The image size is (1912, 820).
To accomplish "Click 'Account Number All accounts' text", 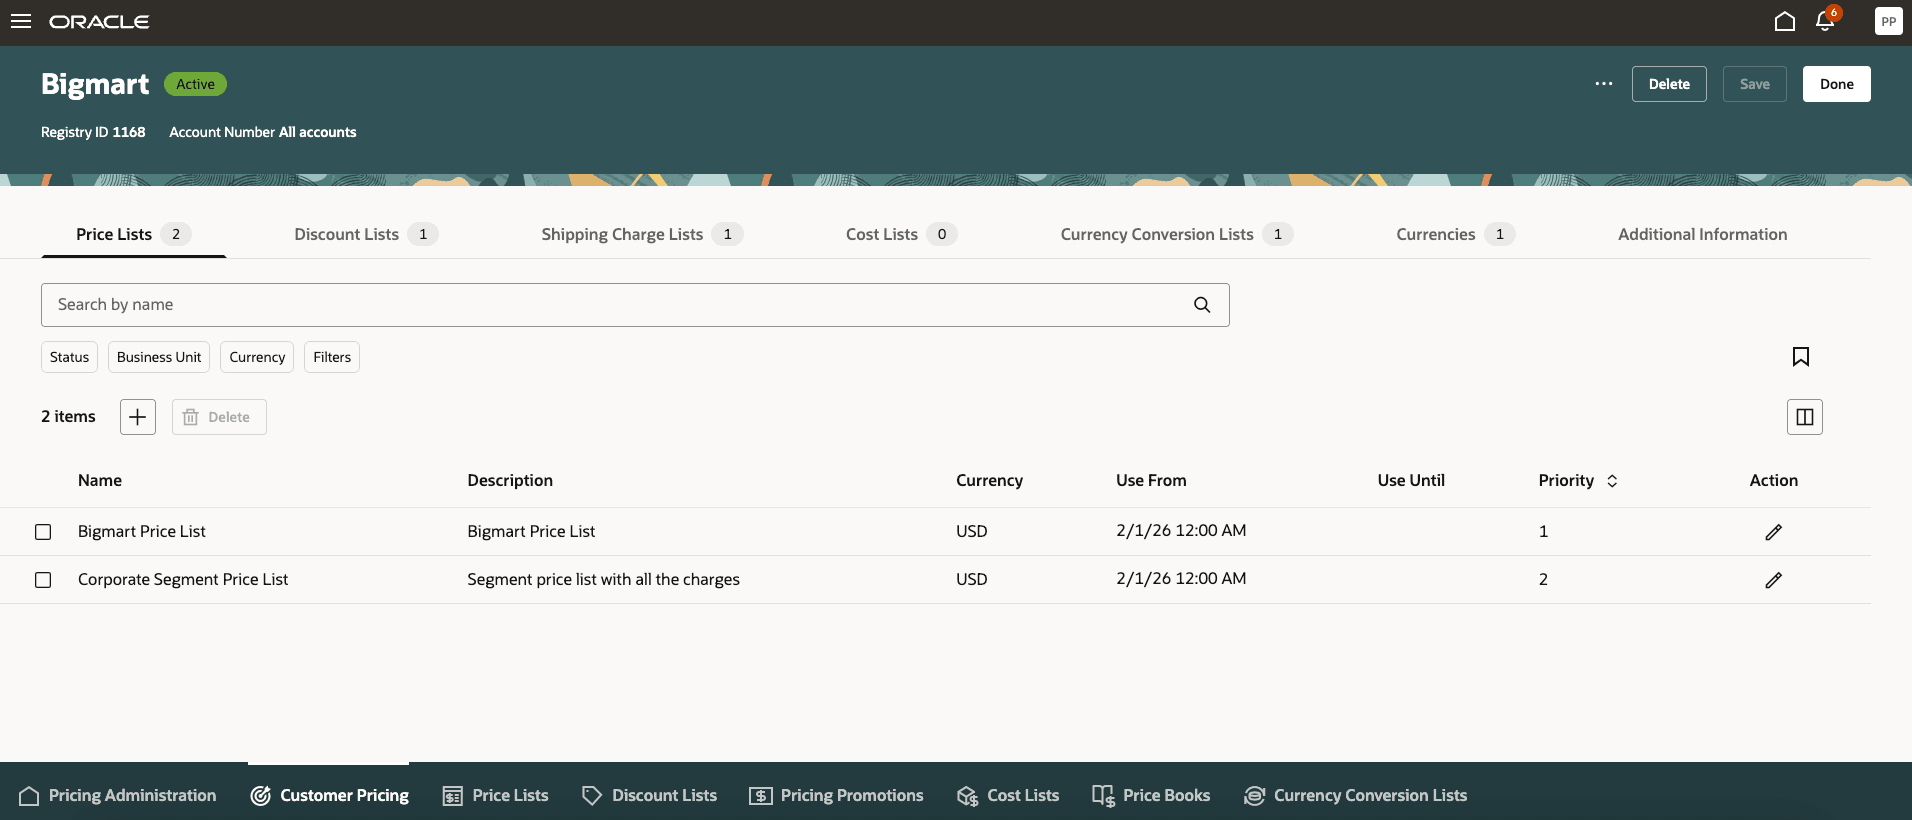I will (263, 132).
